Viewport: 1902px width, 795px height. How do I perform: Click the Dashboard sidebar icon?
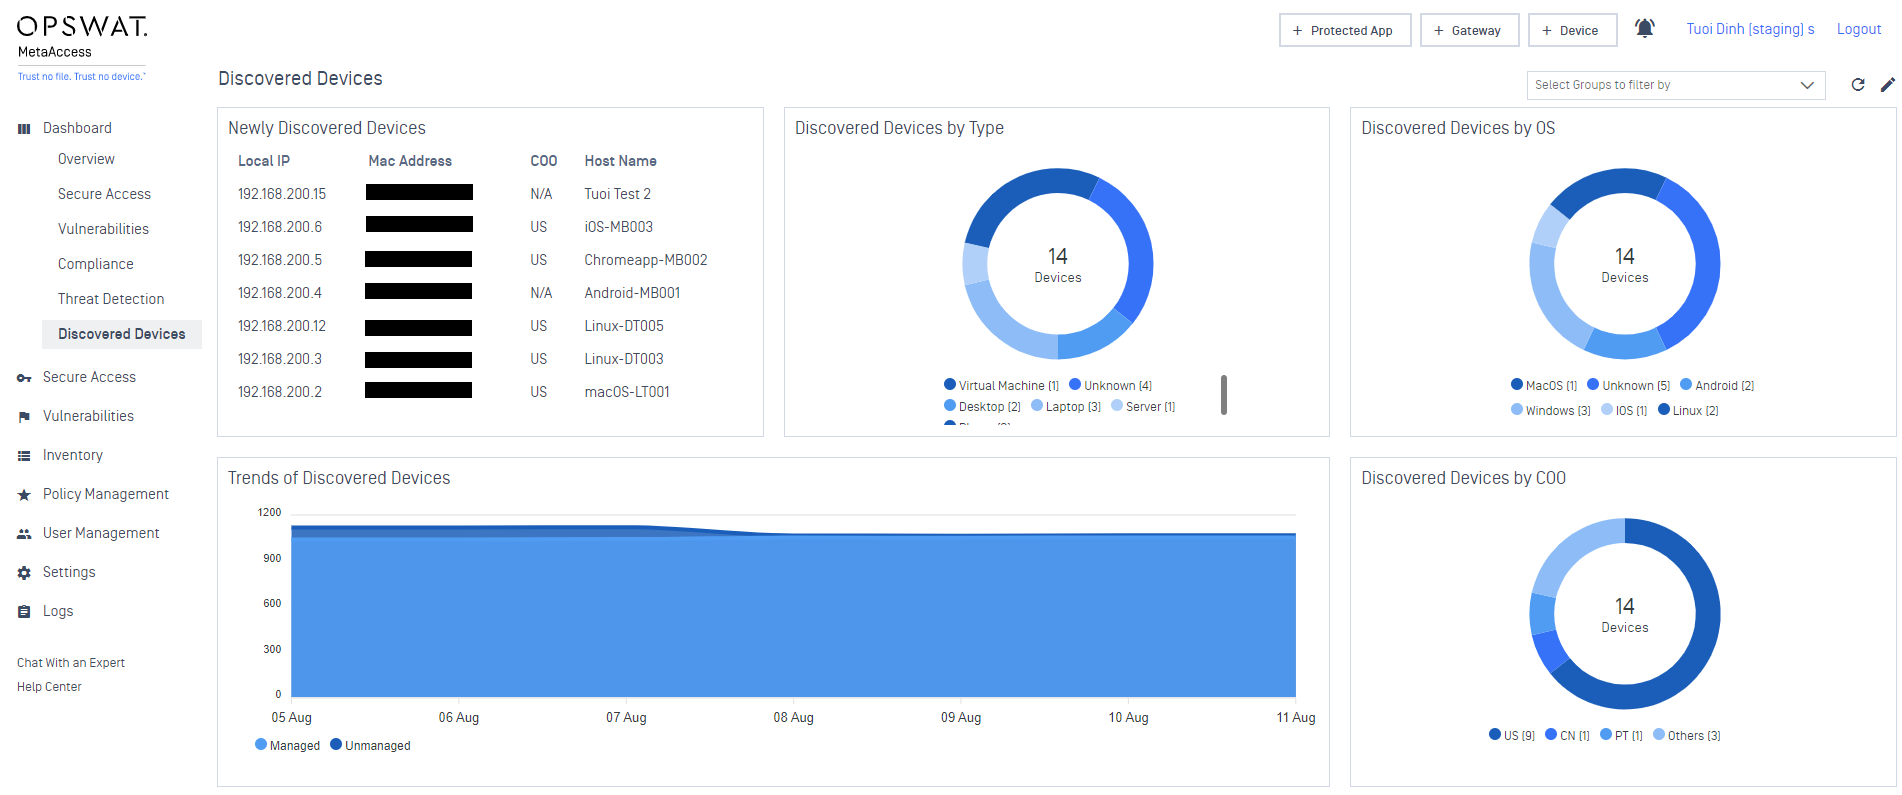(24, 128)
